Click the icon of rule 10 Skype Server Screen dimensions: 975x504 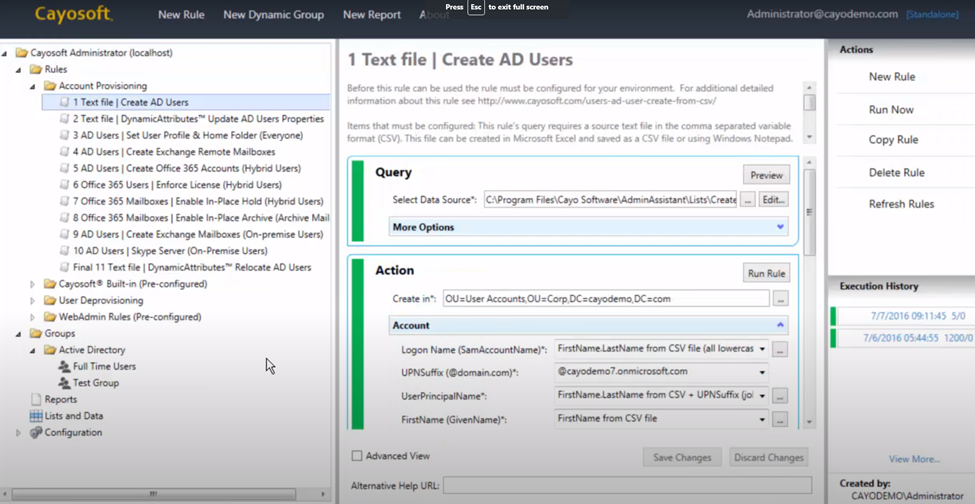65,250
